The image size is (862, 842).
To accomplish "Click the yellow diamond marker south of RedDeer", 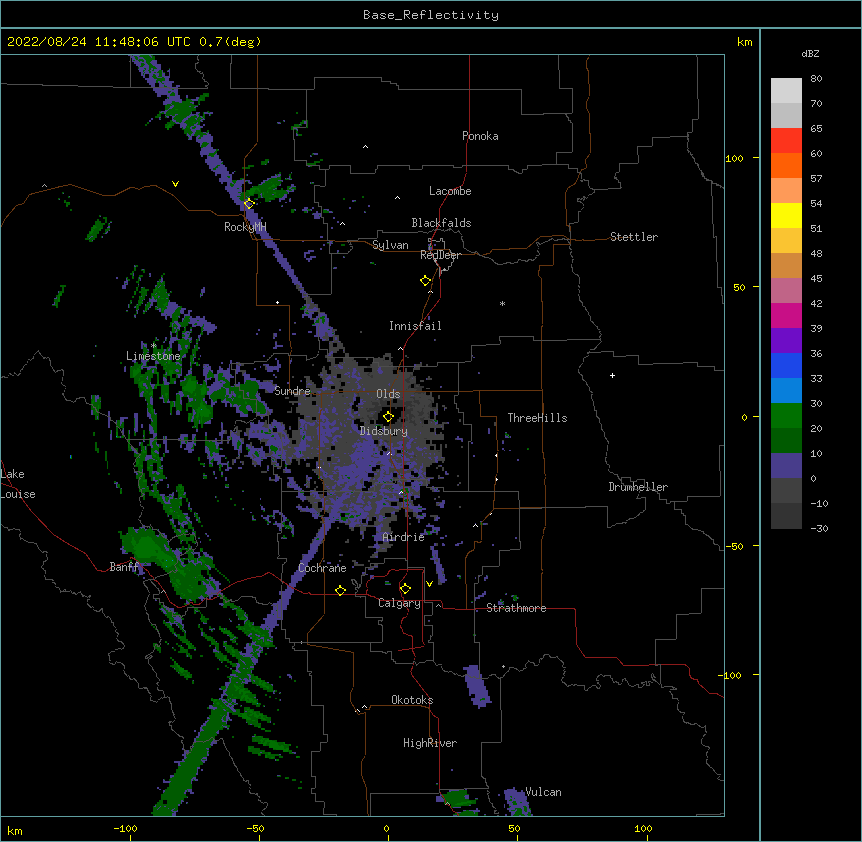I will click(425, 281).
